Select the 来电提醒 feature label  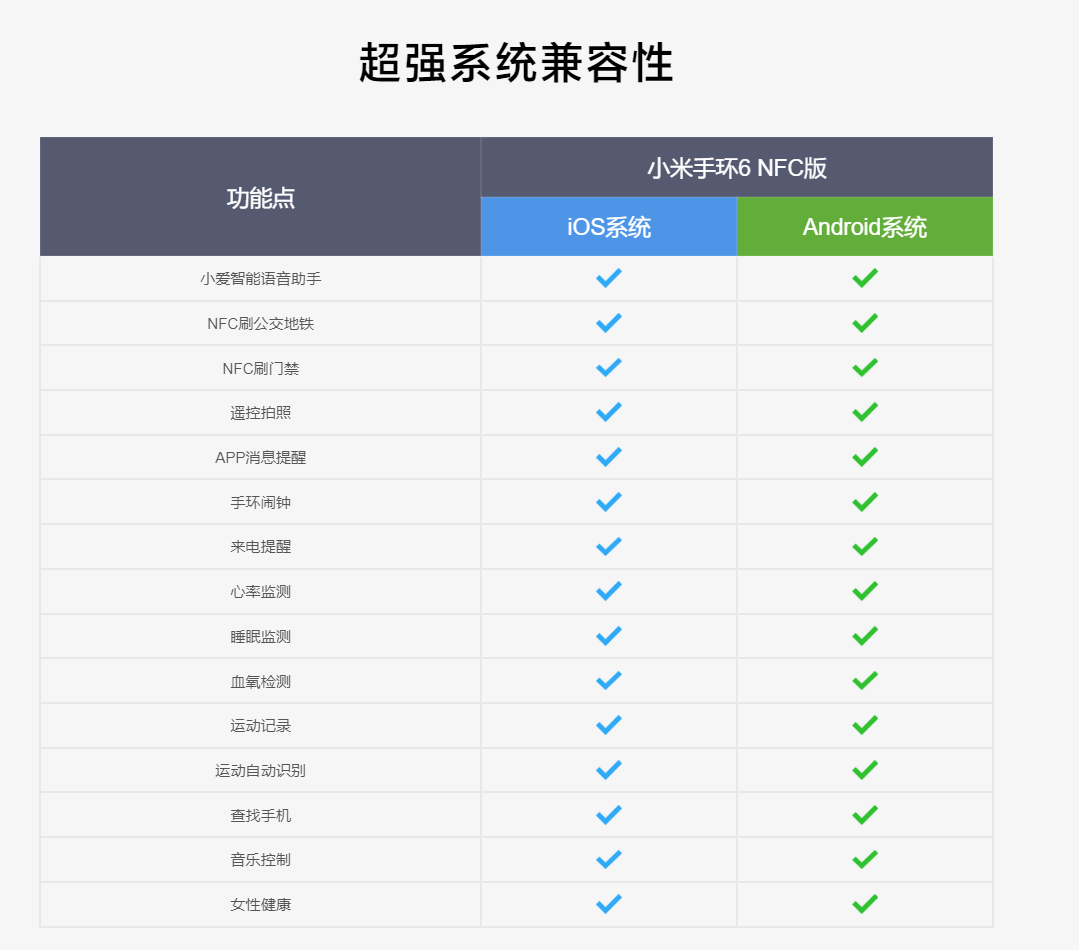[260, 547]
